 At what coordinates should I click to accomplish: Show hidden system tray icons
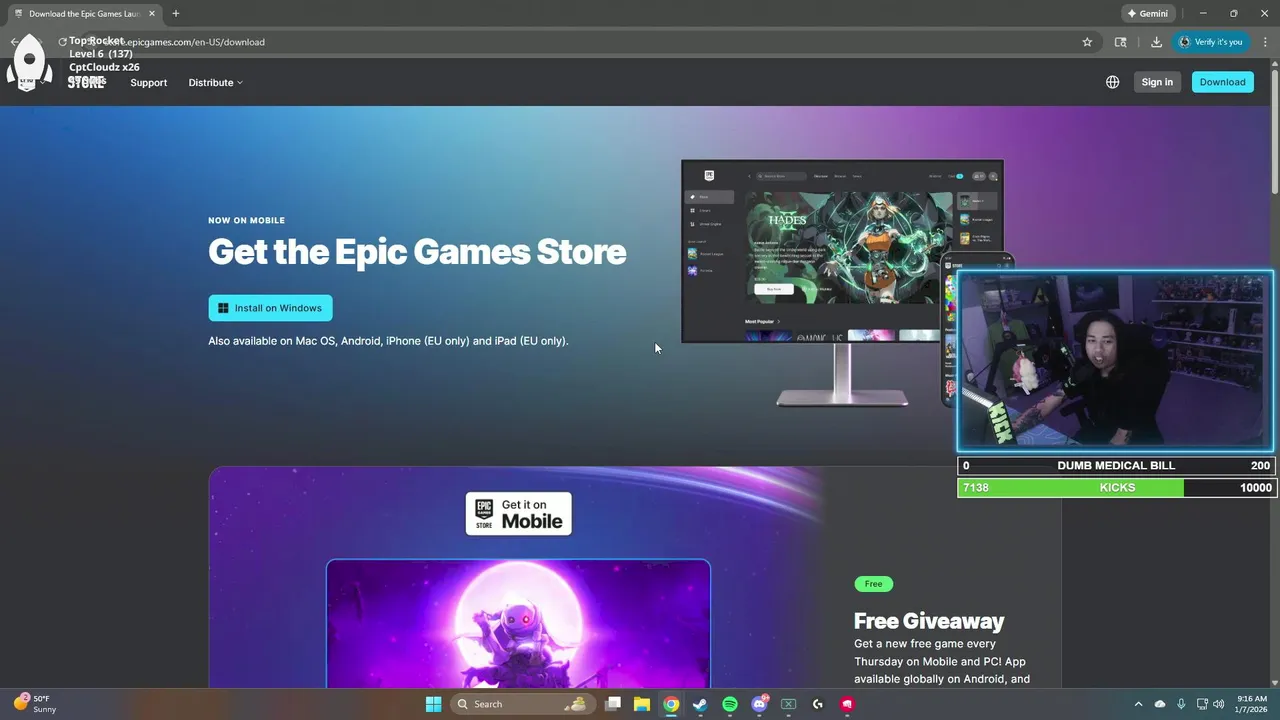(1138, 704)
